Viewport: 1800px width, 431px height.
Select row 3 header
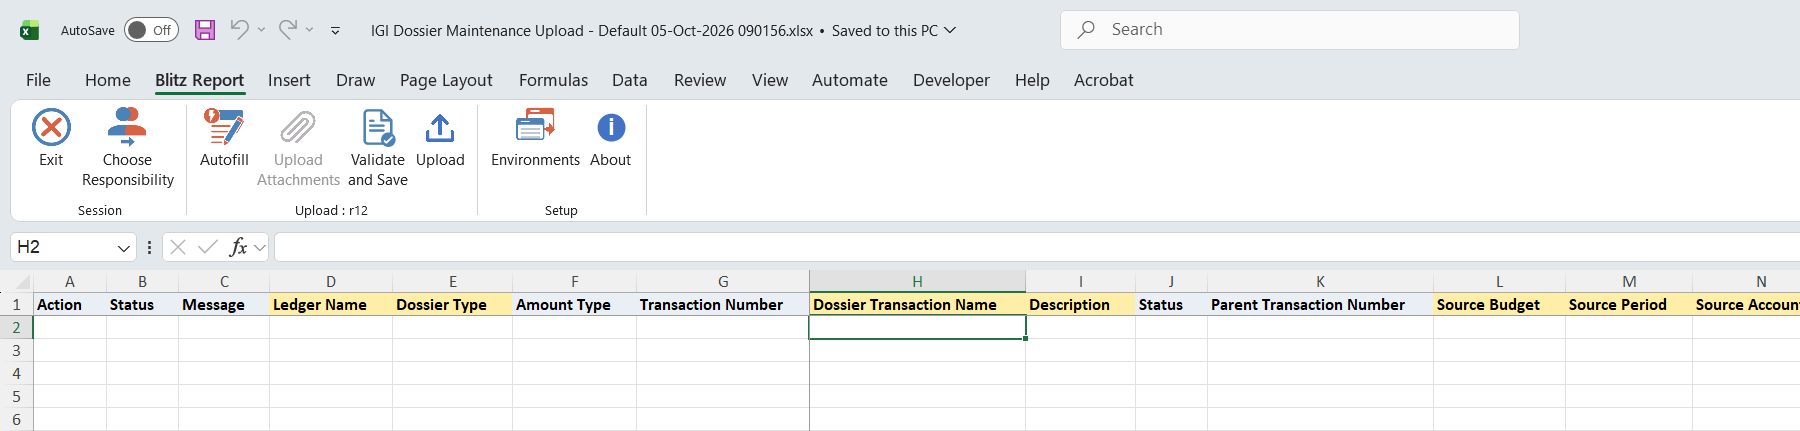pyautogui.click(x=16, y=351)
